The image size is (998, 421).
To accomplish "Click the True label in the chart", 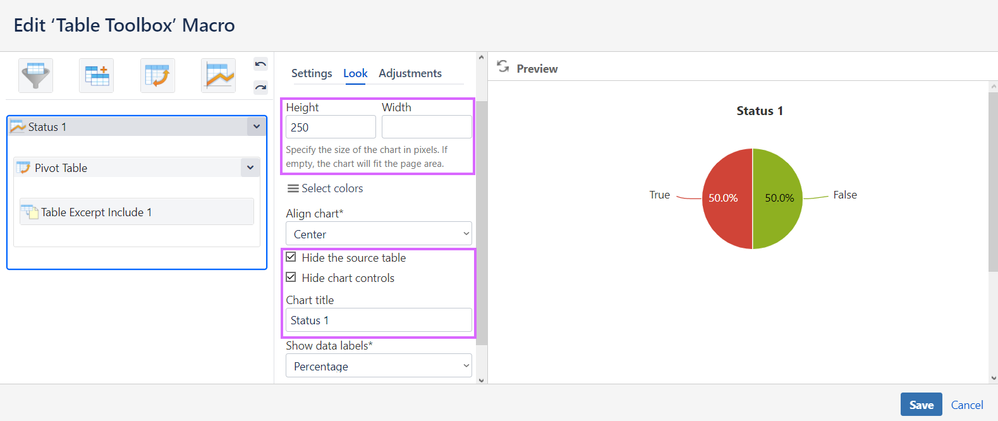I will pyautogui.click(x=659, y=195).
